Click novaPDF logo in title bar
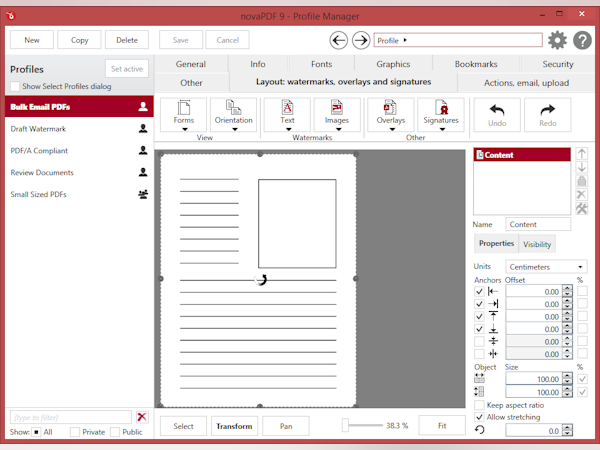 coord(11,15)
